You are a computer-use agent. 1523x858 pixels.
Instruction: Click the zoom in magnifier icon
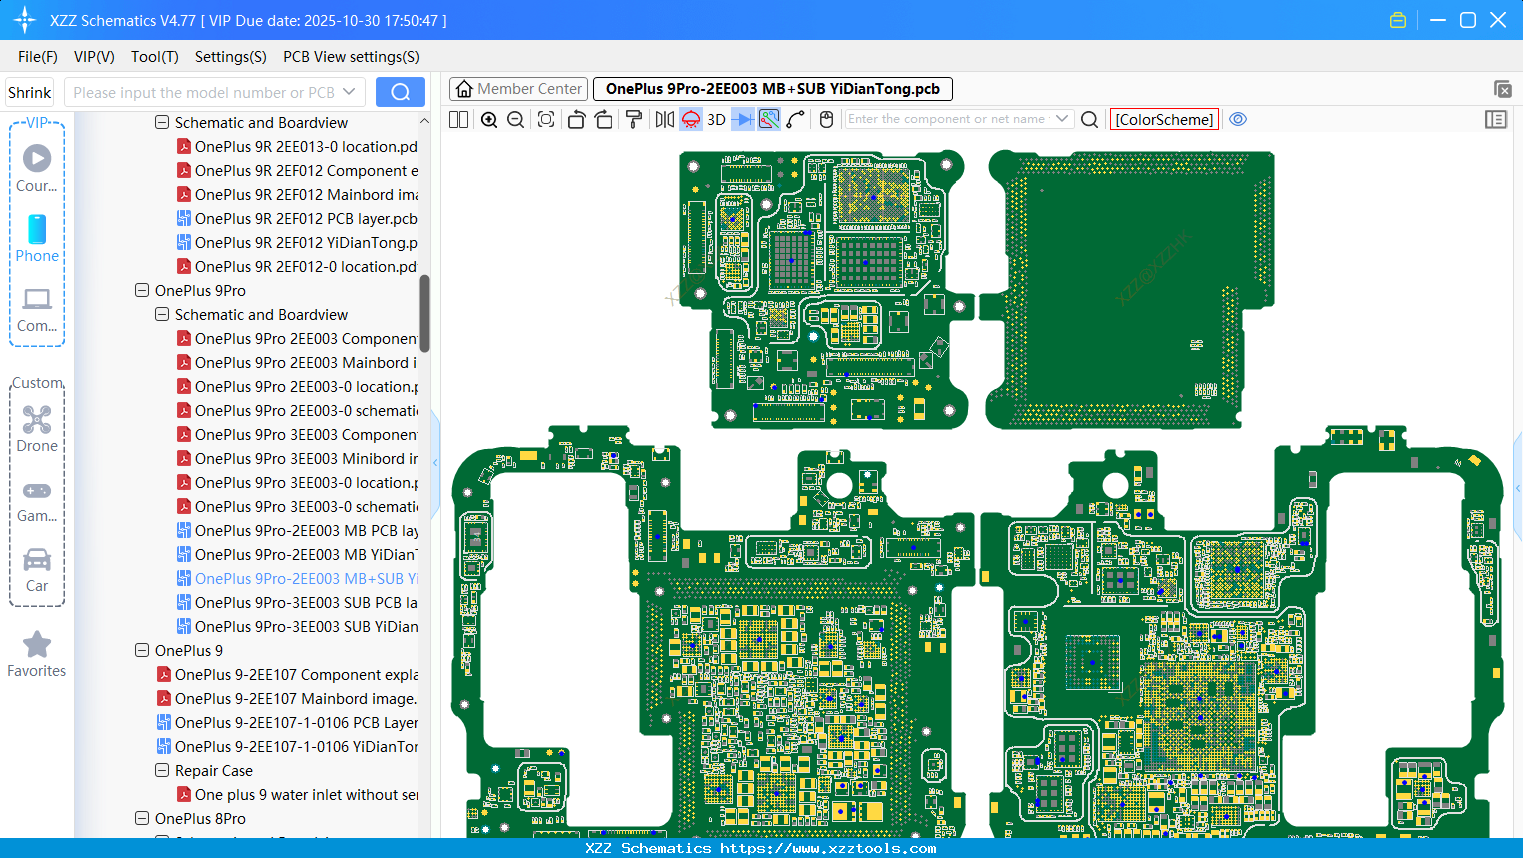[489, 120]
